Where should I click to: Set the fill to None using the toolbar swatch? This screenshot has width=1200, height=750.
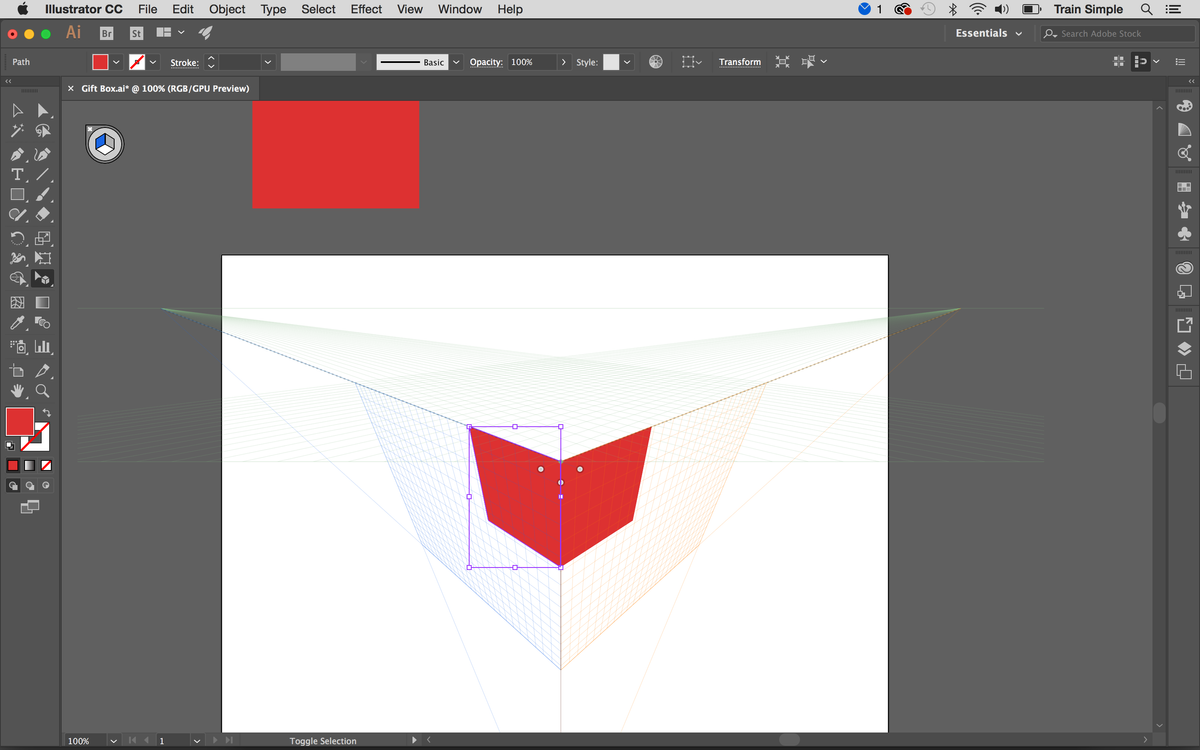pos(46,466)
